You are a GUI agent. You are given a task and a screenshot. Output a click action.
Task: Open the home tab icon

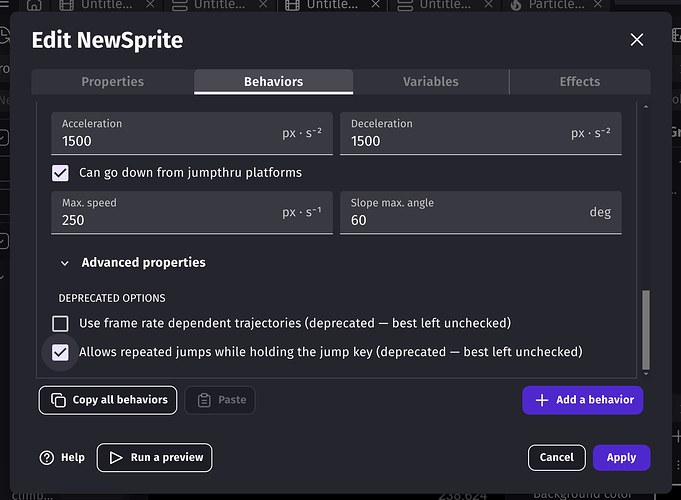click(34, 5)
